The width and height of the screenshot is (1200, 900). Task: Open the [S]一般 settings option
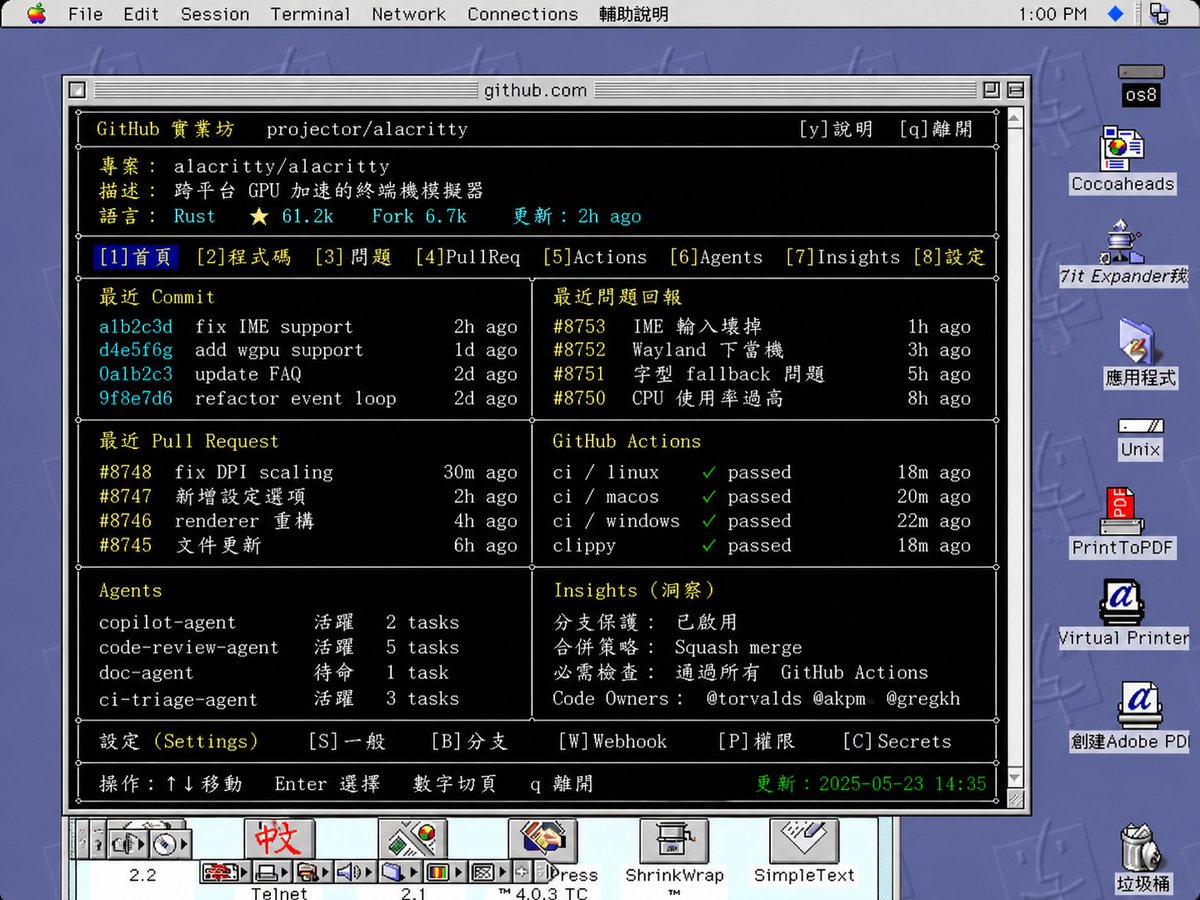[x=346, y=741]
